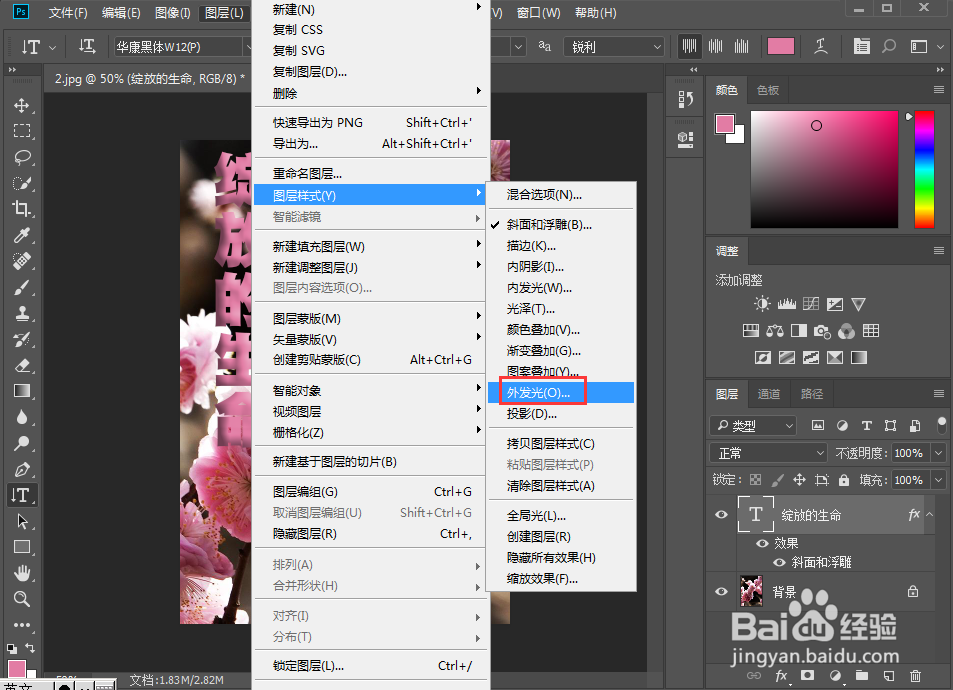The image size is (953, 690).
Task: Toggle lock transparent pixels
Action: 755,480
